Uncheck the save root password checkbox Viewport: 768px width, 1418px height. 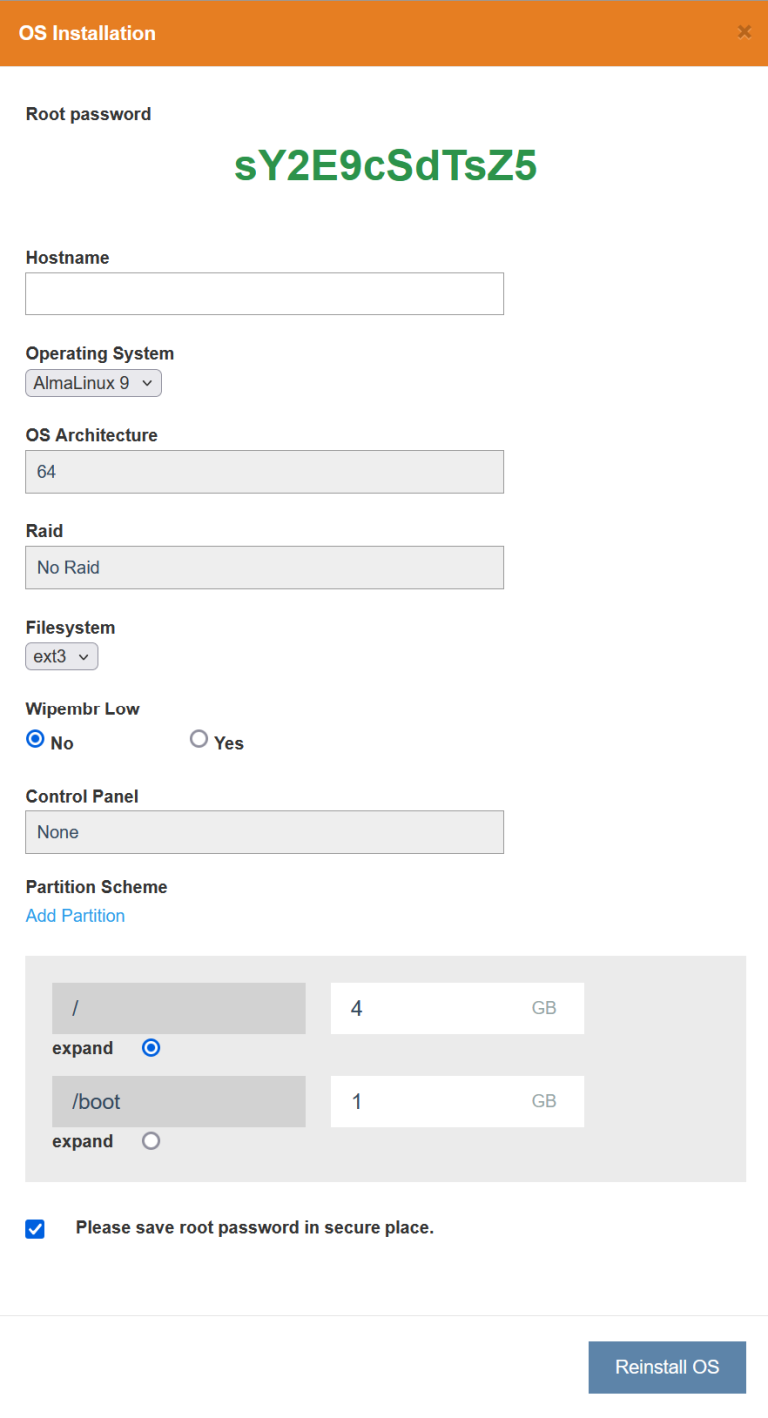pyautogui.click(x=35, y=1229)
